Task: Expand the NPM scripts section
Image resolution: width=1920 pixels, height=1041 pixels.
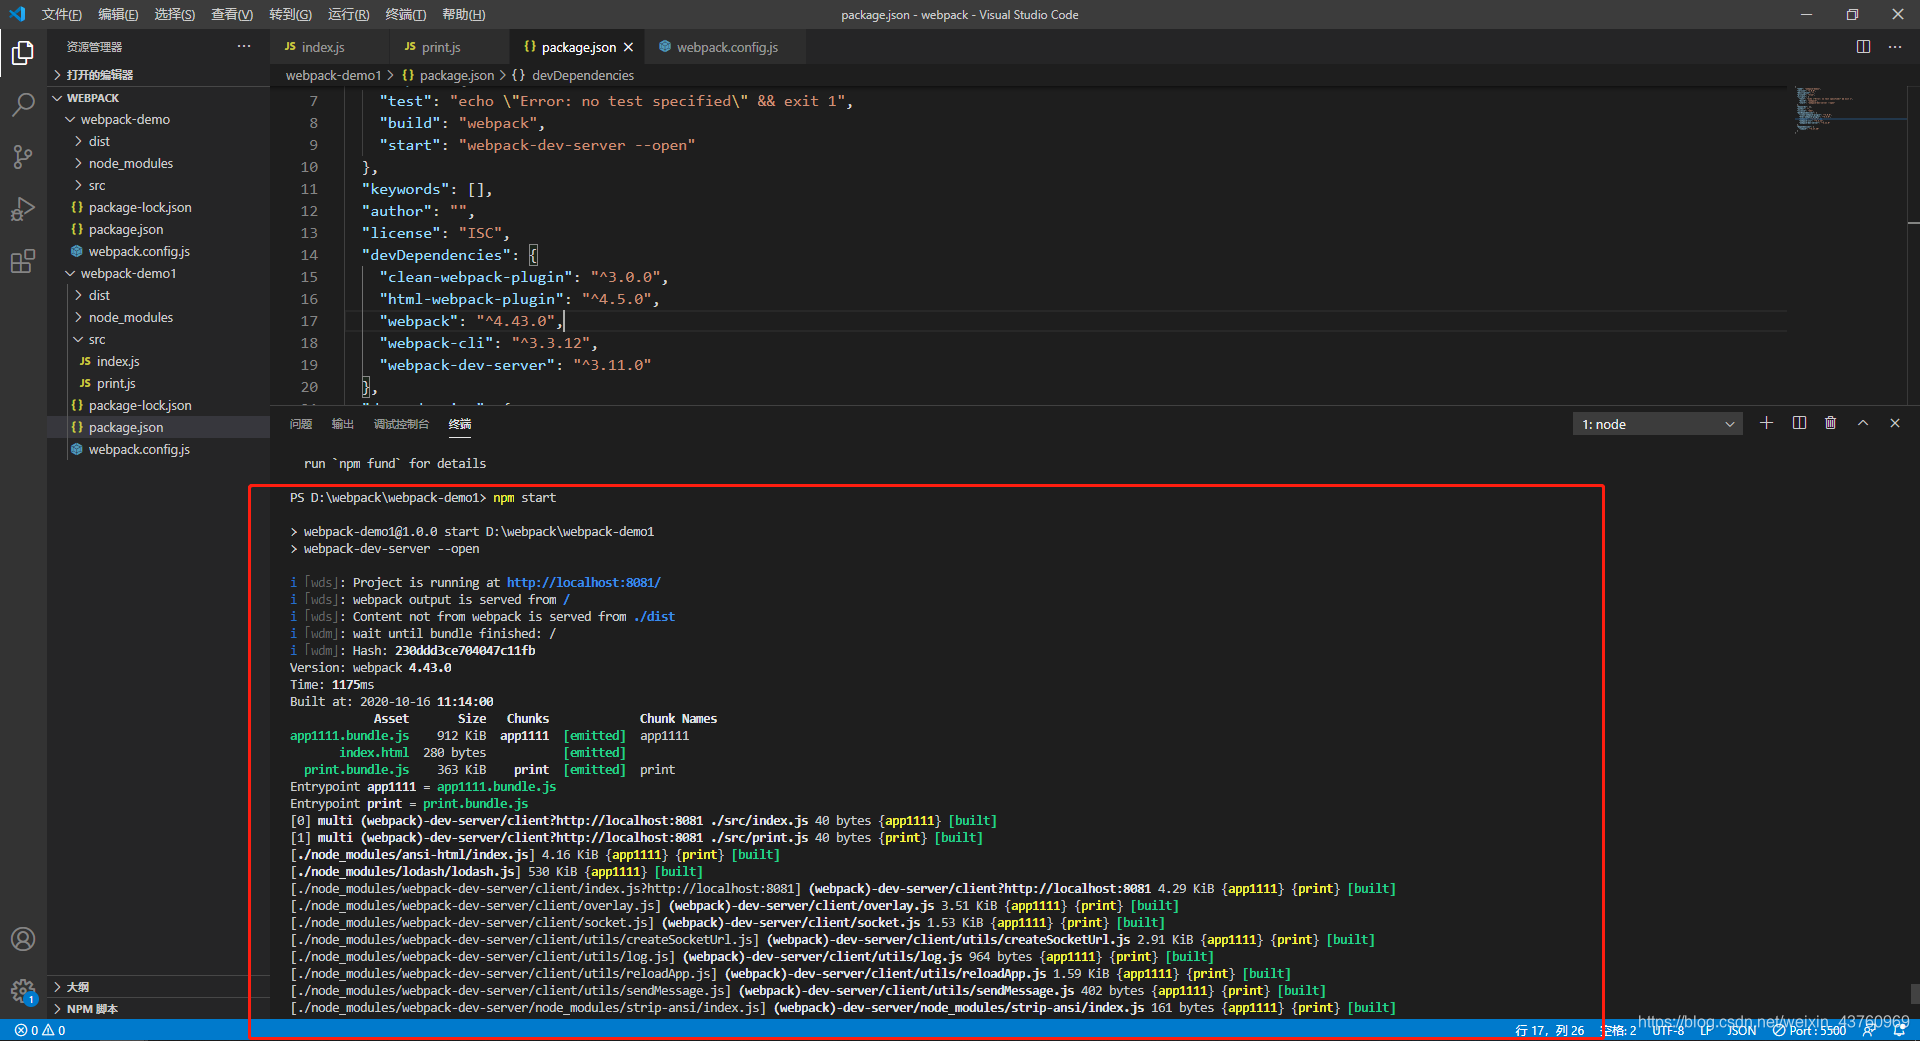Action: coord(92,1008)
